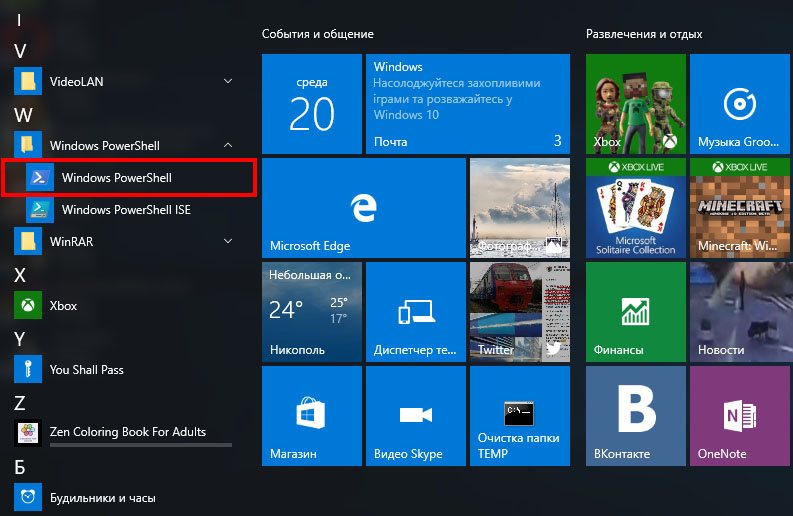This screenshot has height=516, width=793.
Task: Open the Почта mail tile
Action: click(468, 104)
